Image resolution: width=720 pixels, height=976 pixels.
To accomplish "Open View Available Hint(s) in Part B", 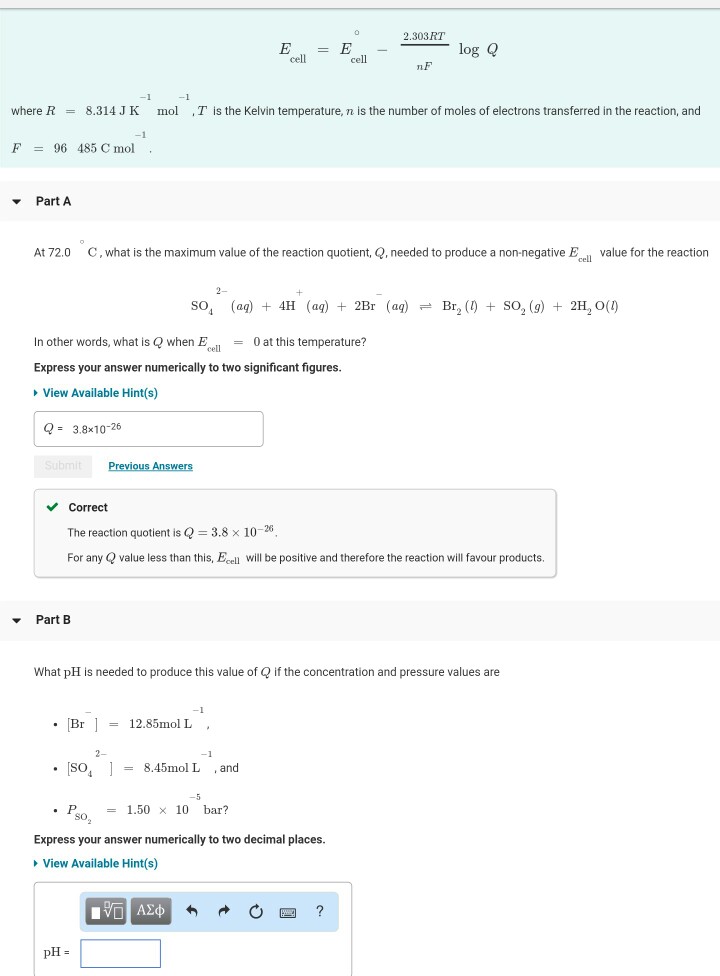I will pyautogui.click(x=100, y=862).
